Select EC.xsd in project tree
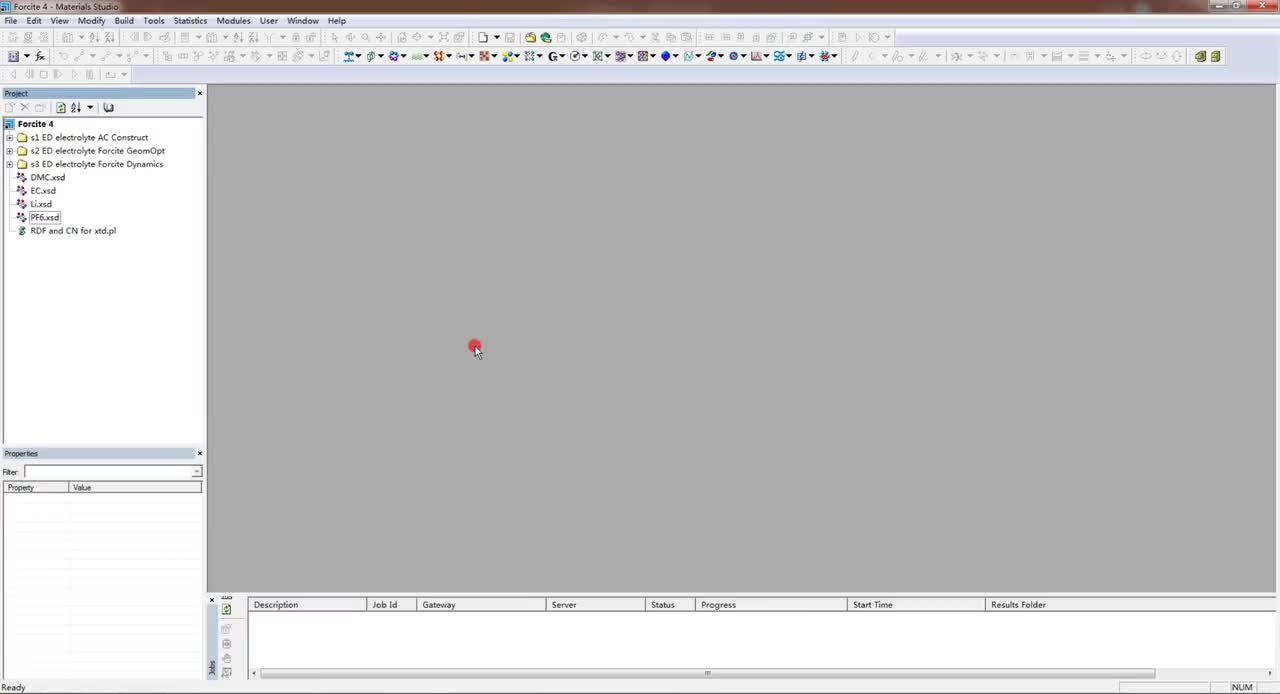Viewport: 1280px width, 694px height. point(43,190)
